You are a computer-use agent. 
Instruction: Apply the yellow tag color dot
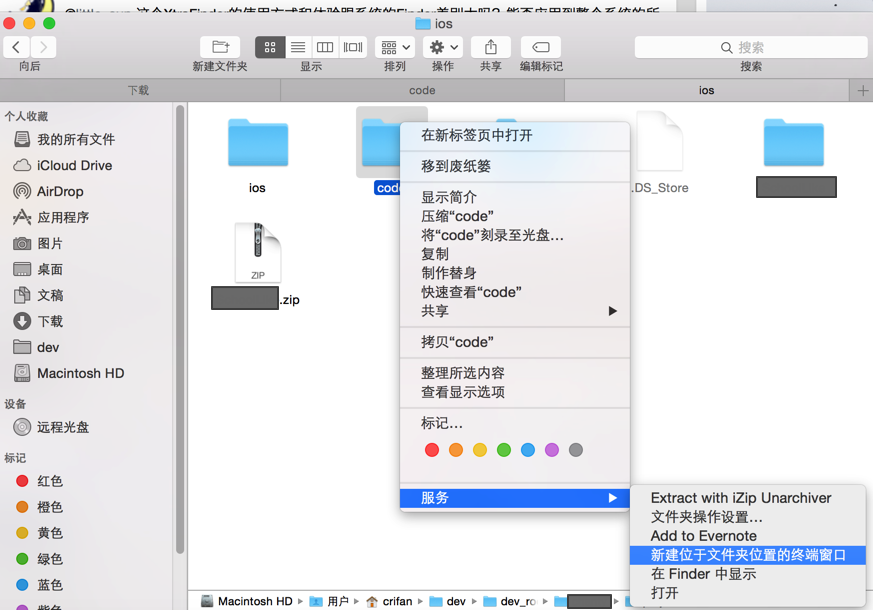pos(480,450)
